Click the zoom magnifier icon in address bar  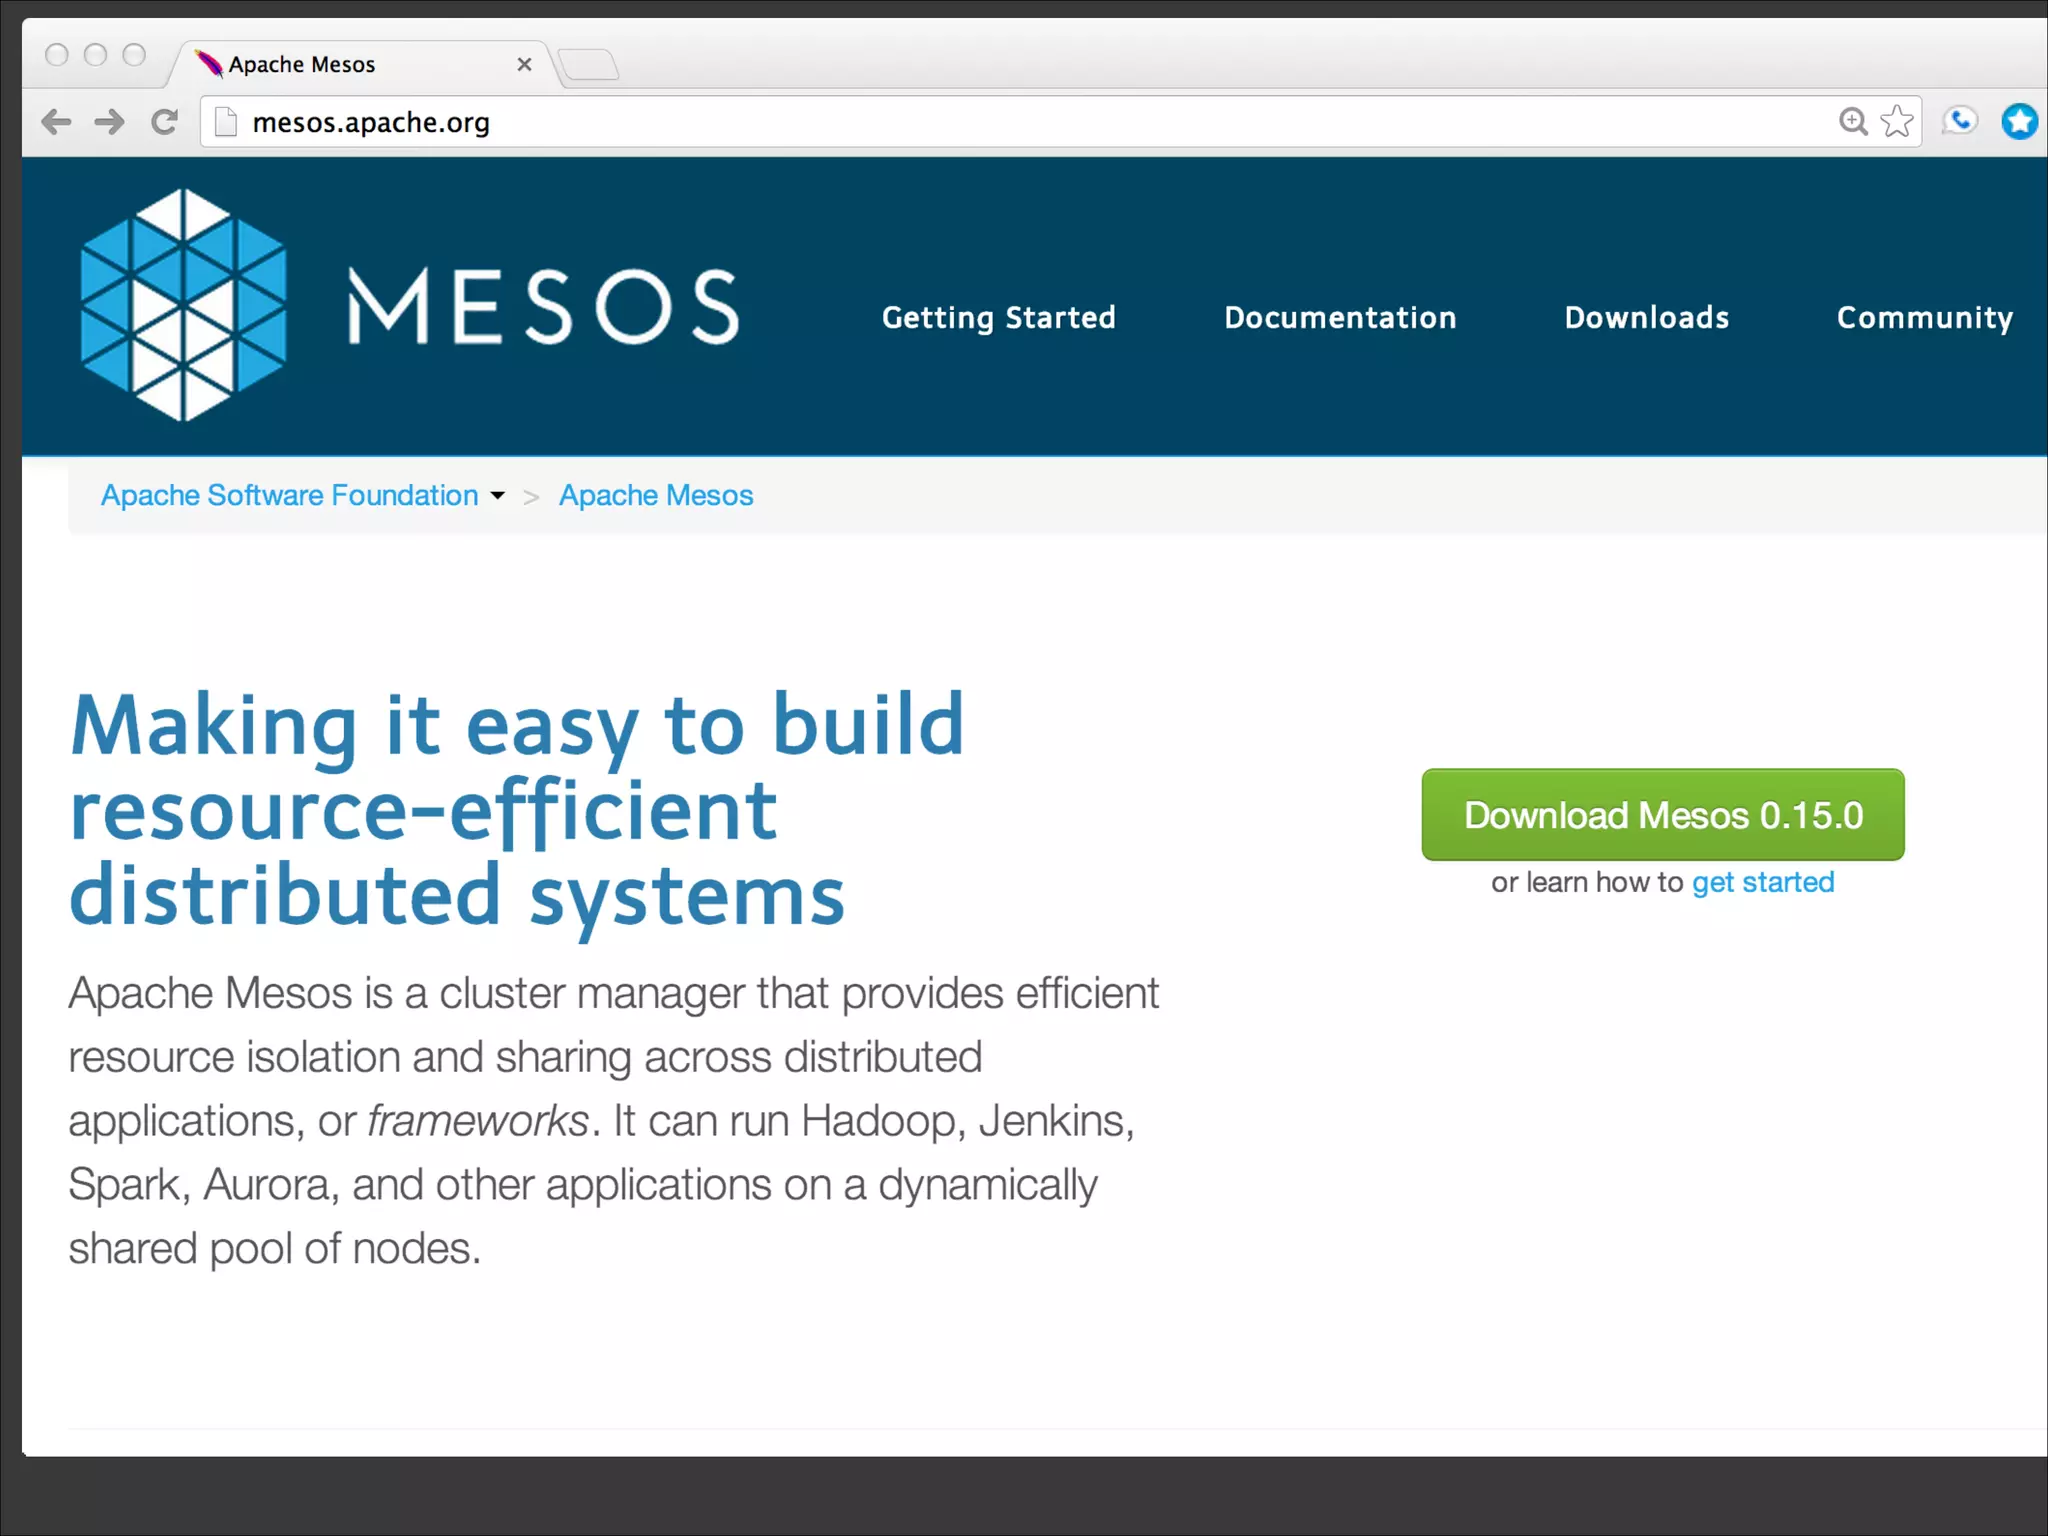click(x=1853, y=122)
